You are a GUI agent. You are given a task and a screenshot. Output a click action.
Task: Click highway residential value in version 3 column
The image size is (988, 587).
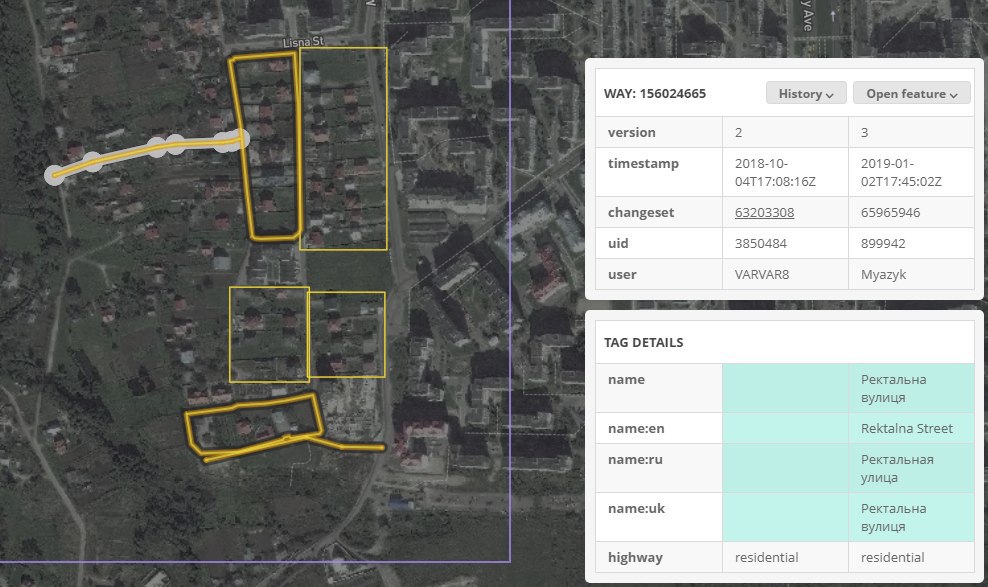[892, 557]
